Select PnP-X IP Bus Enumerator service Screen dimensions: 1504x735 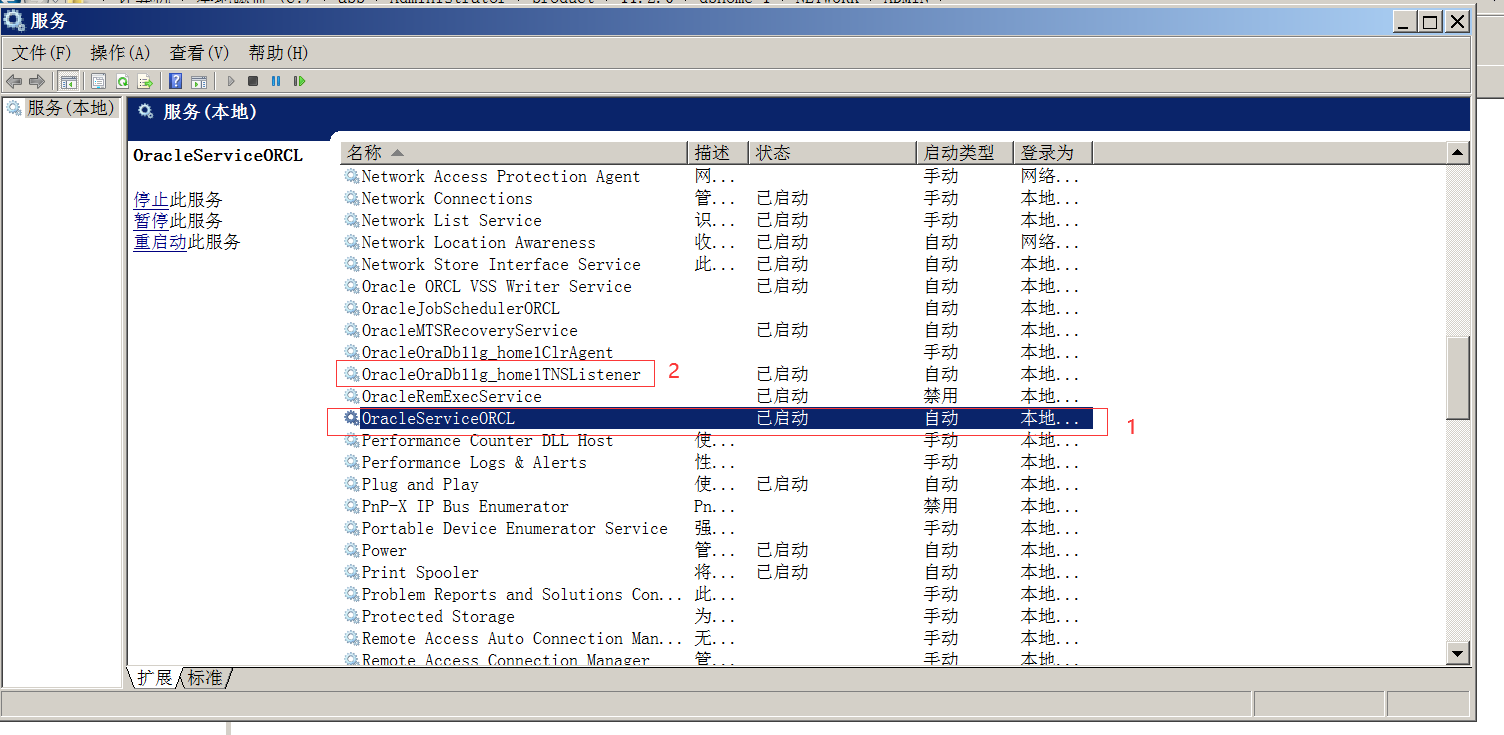pyautogui.click(x=465, y=506)
